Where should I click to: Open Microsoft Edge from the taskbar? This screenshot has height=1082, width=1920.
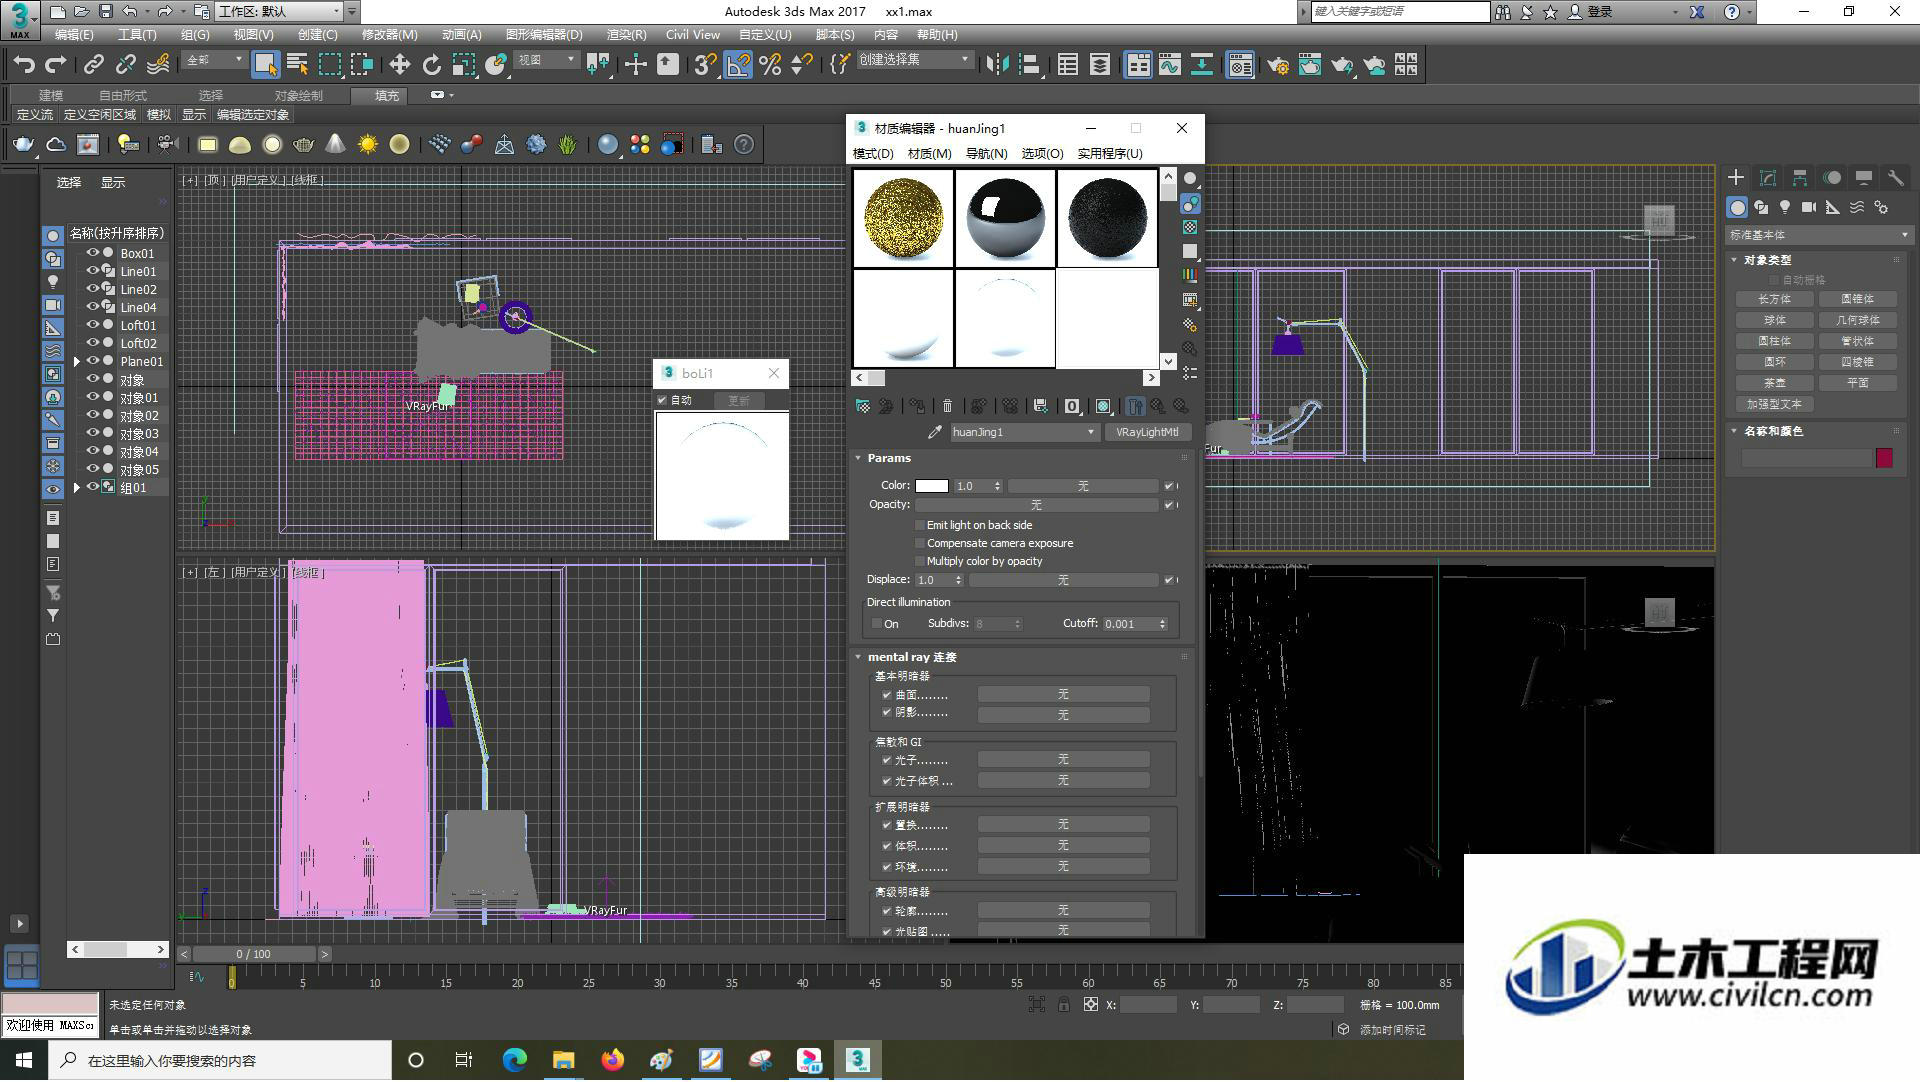514,1060
